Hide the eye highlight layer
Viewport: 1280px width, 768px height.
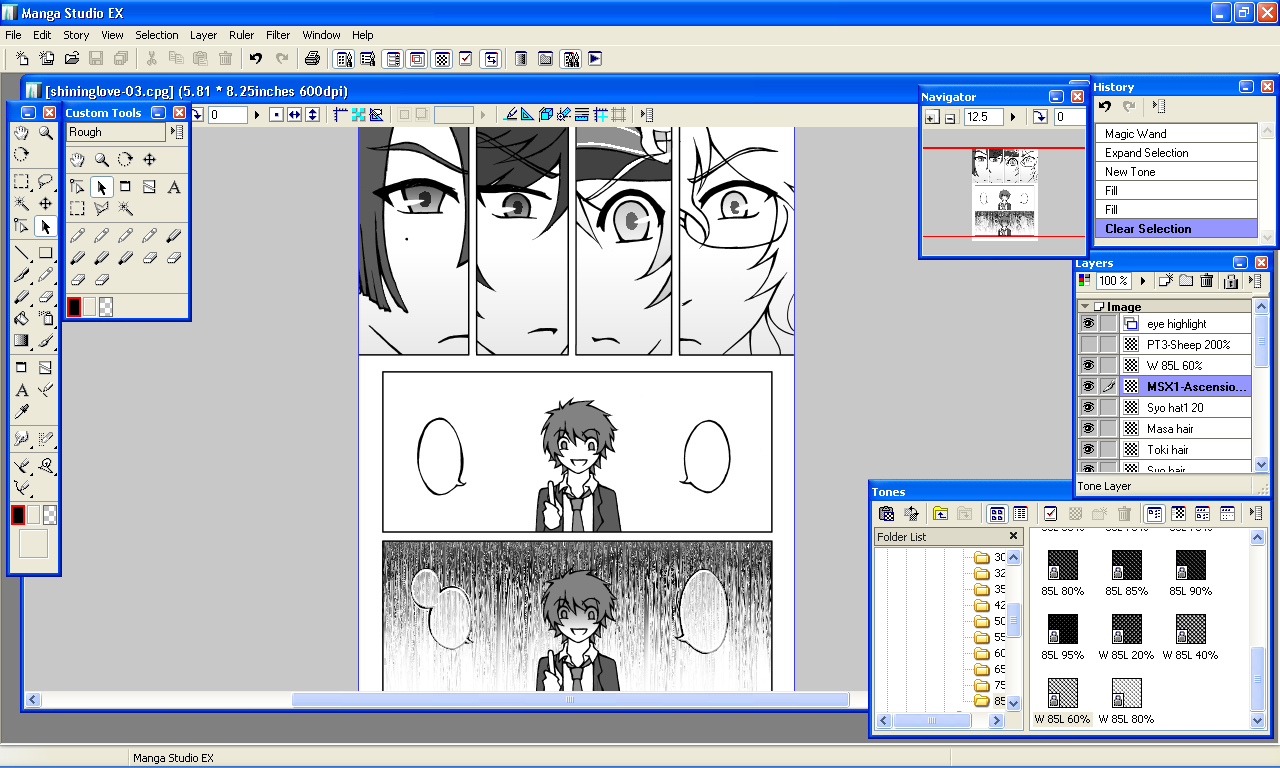click(1088, 324)
